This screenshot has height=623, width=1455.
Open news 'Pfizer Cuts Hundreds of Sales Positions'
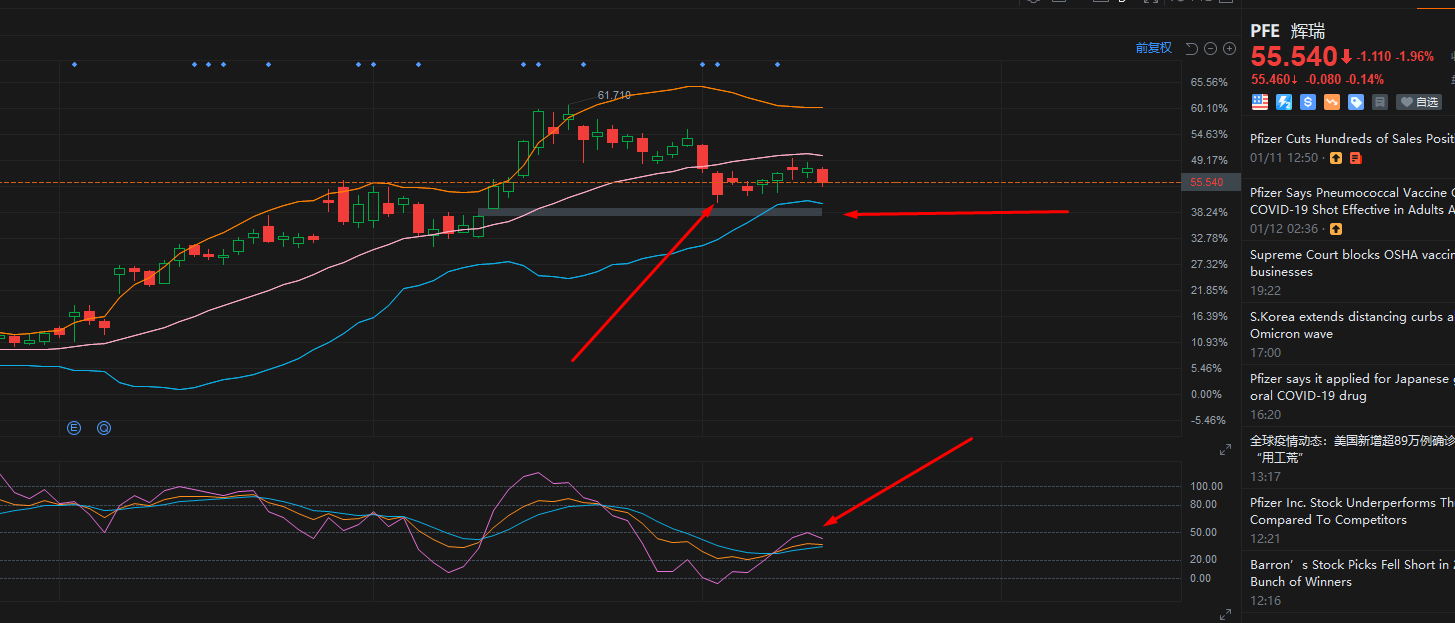point(1352,139)
